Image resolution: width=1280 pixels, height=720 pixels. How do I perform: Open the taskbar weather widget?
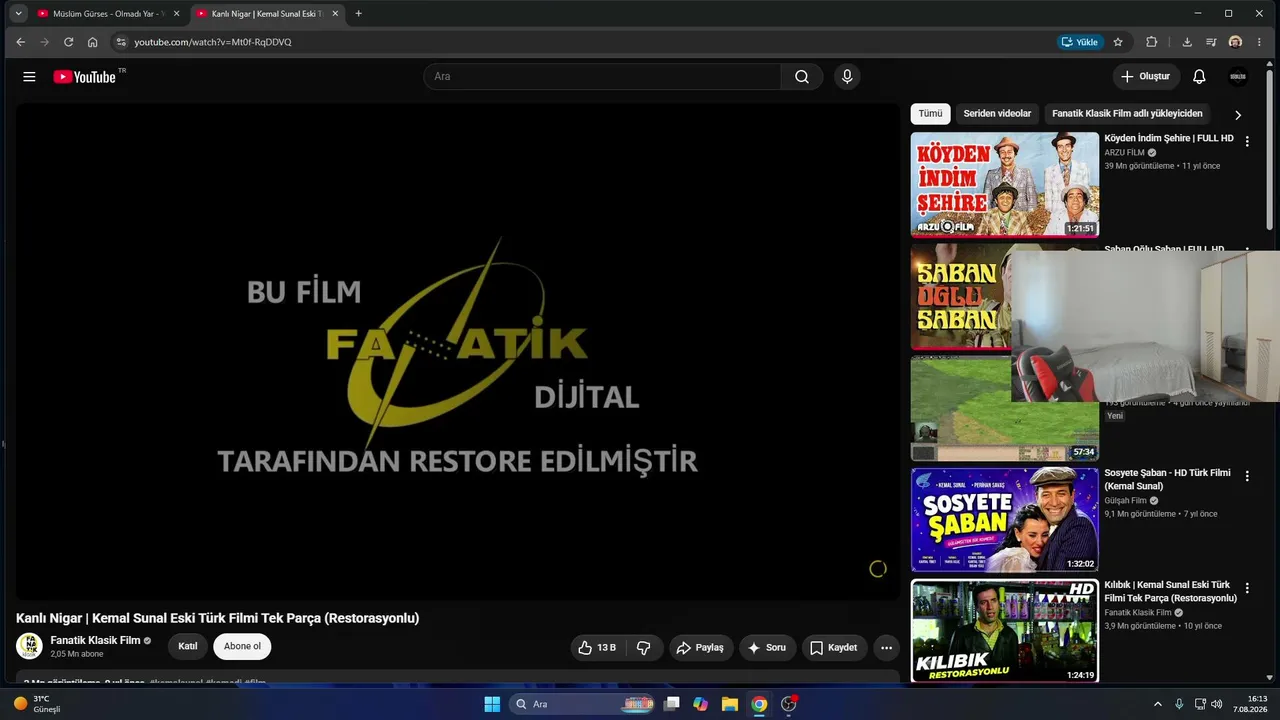coord(38,704)
